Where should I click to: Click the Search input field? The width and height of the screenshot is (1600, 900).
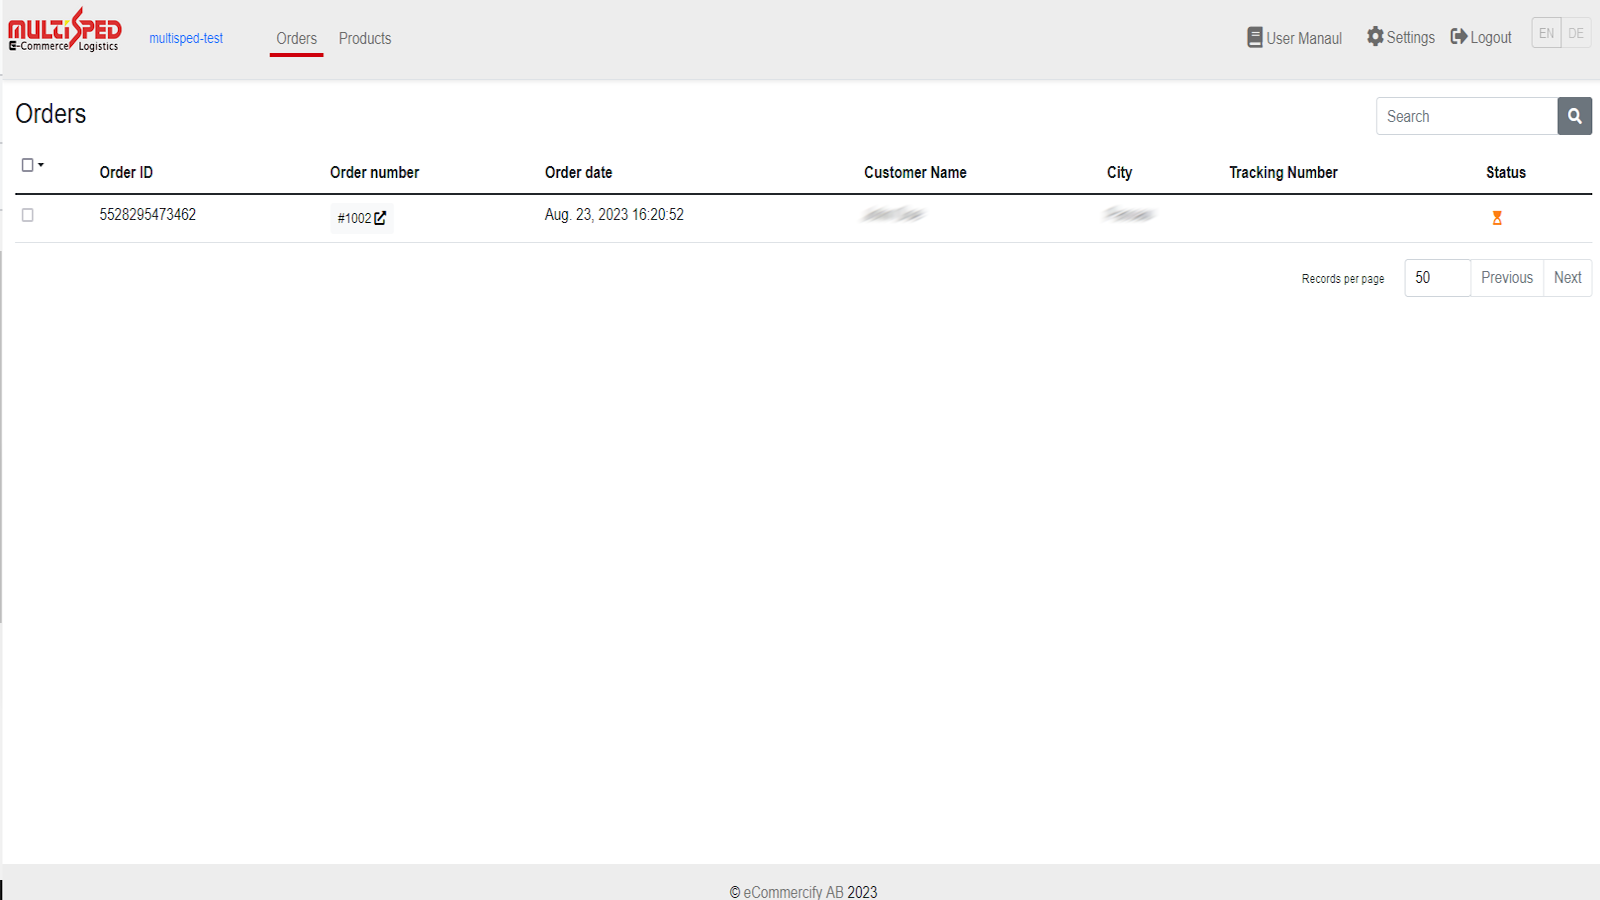pyautogui.click(x=1467, y=116)
